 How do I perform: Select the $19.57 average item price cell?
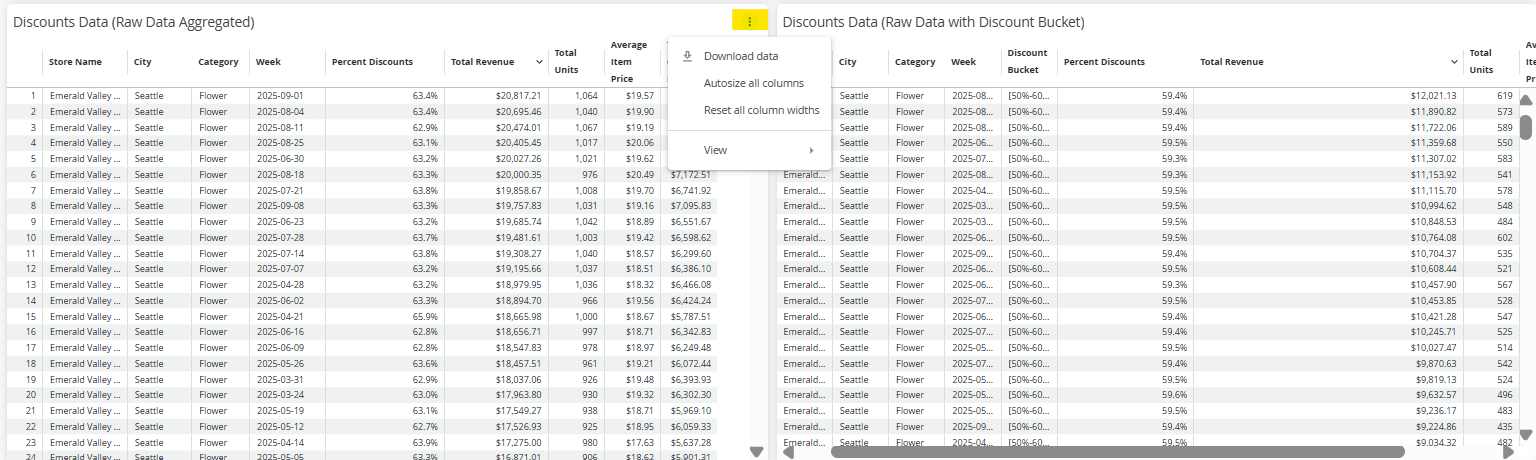tap(632, 96)
